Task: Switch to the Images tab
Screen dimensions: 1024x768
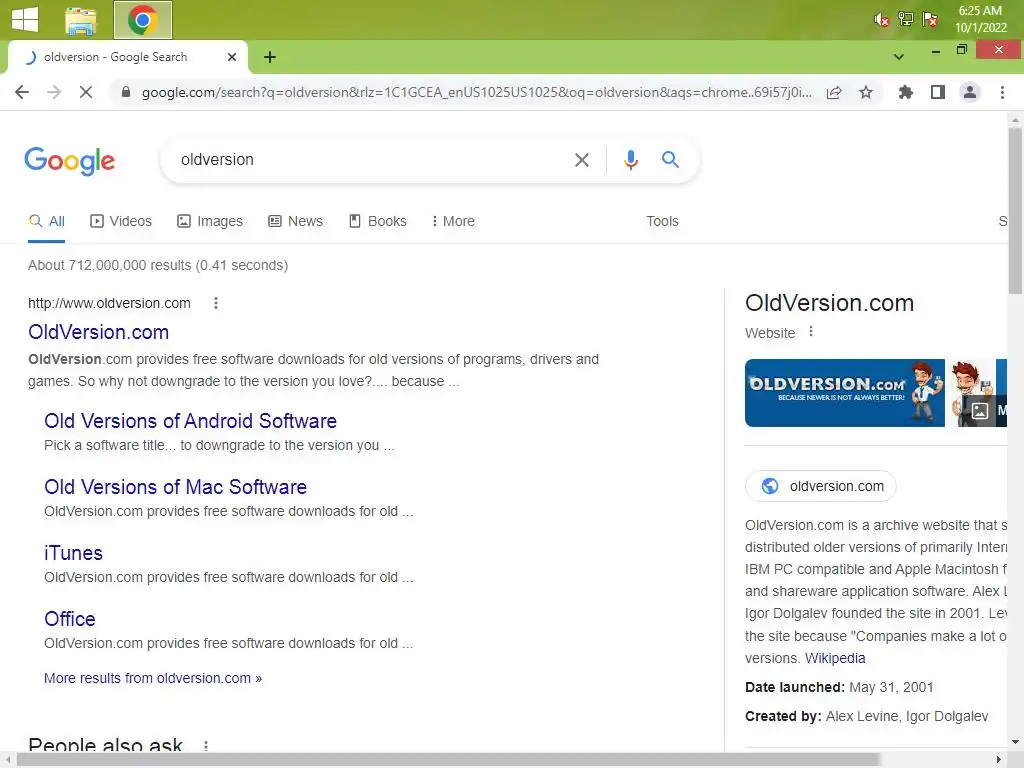Action: tap(210, 221)
